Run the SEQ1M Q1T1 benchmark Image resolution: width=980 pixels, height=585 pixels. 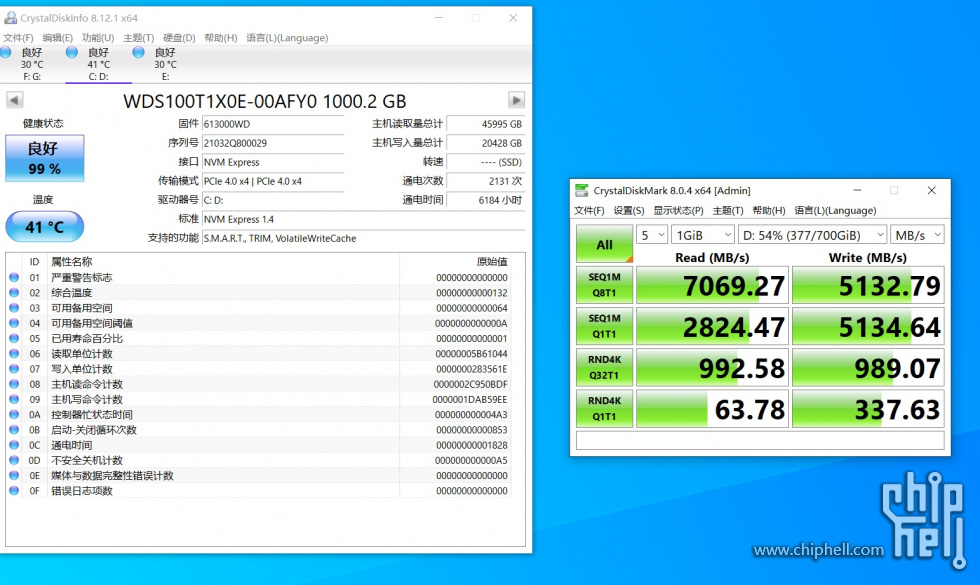click(604, 326)
